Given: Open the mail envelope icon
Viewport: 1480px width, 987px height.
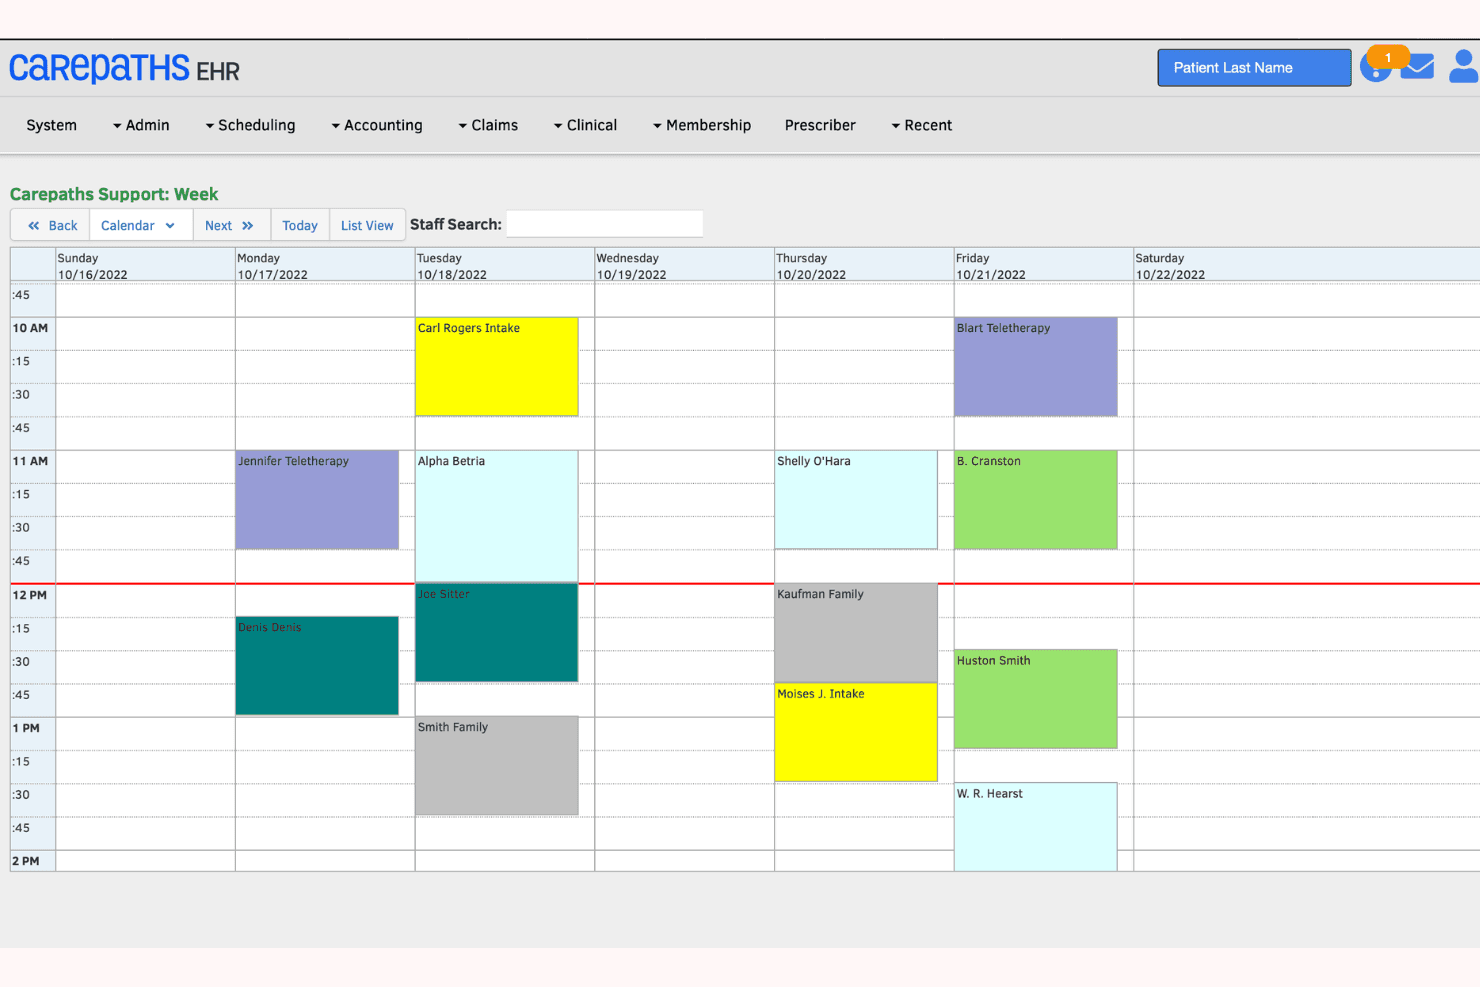Looking at the screenshot, I should [1418, 67].
